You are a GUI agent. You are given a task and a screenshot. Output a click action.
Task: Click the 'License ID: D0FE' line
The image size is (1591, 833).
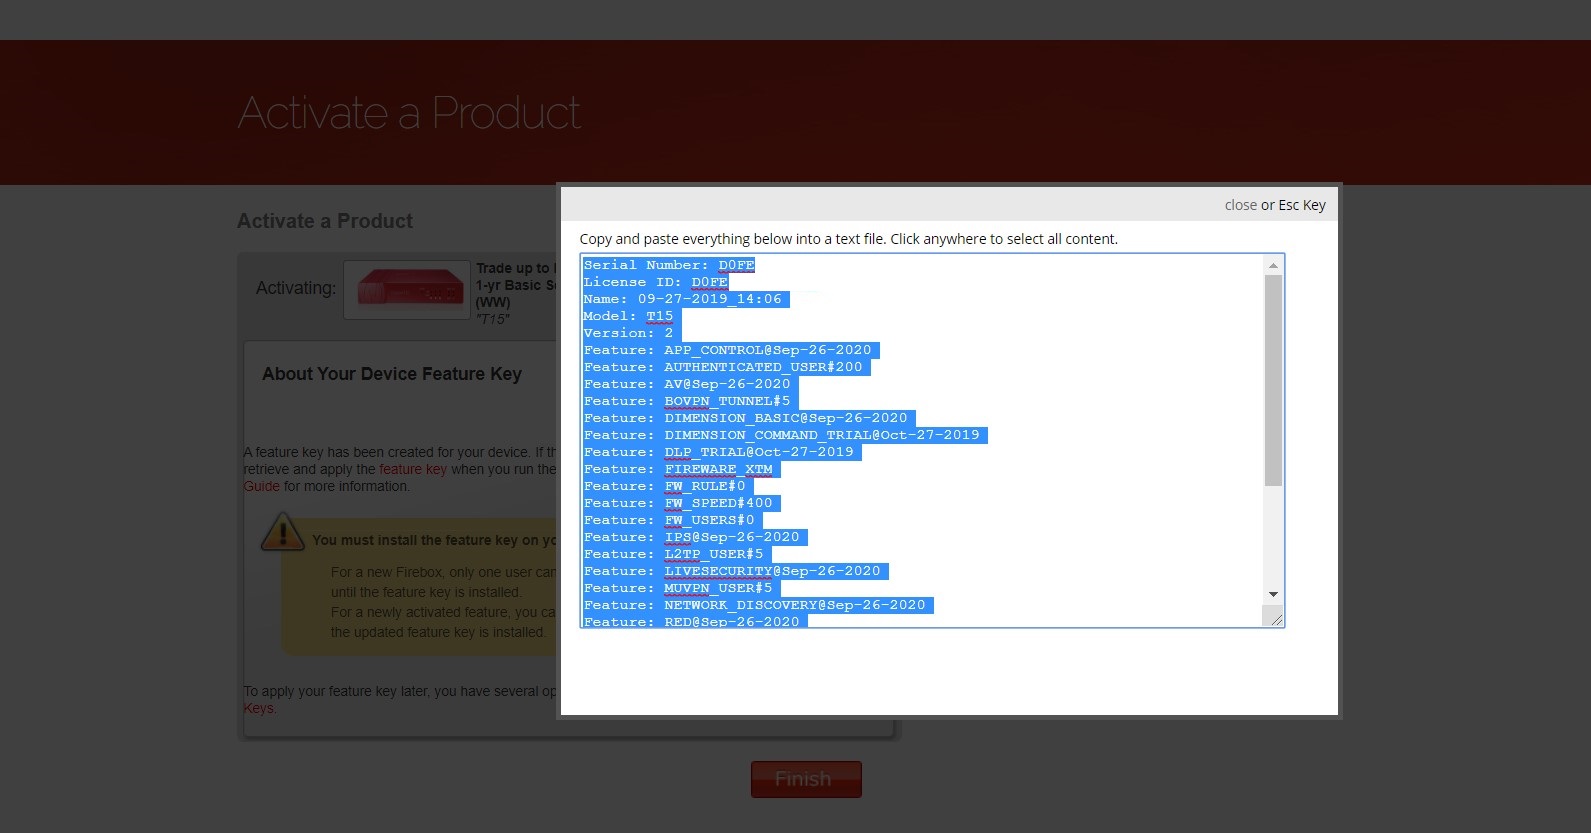[656, 282]
